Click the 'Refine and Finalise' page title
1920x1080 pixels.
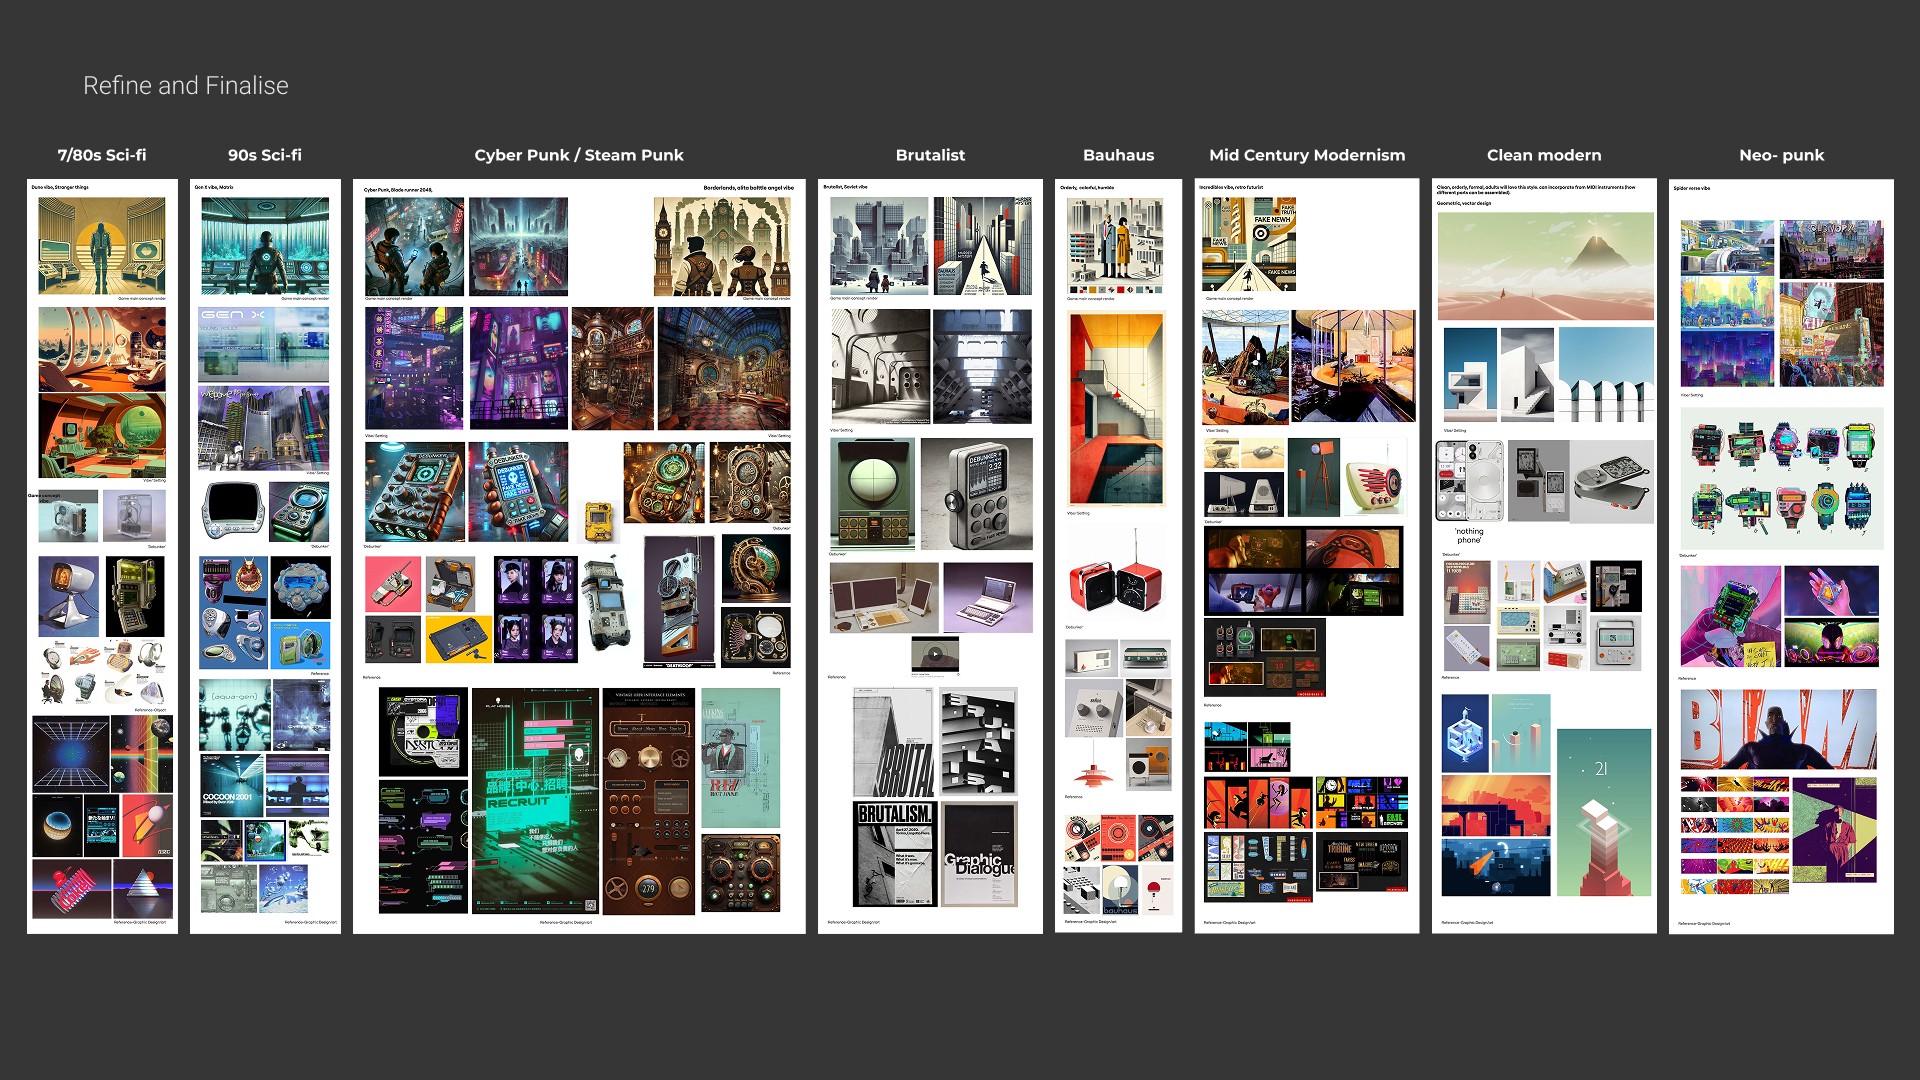[185, 86]
